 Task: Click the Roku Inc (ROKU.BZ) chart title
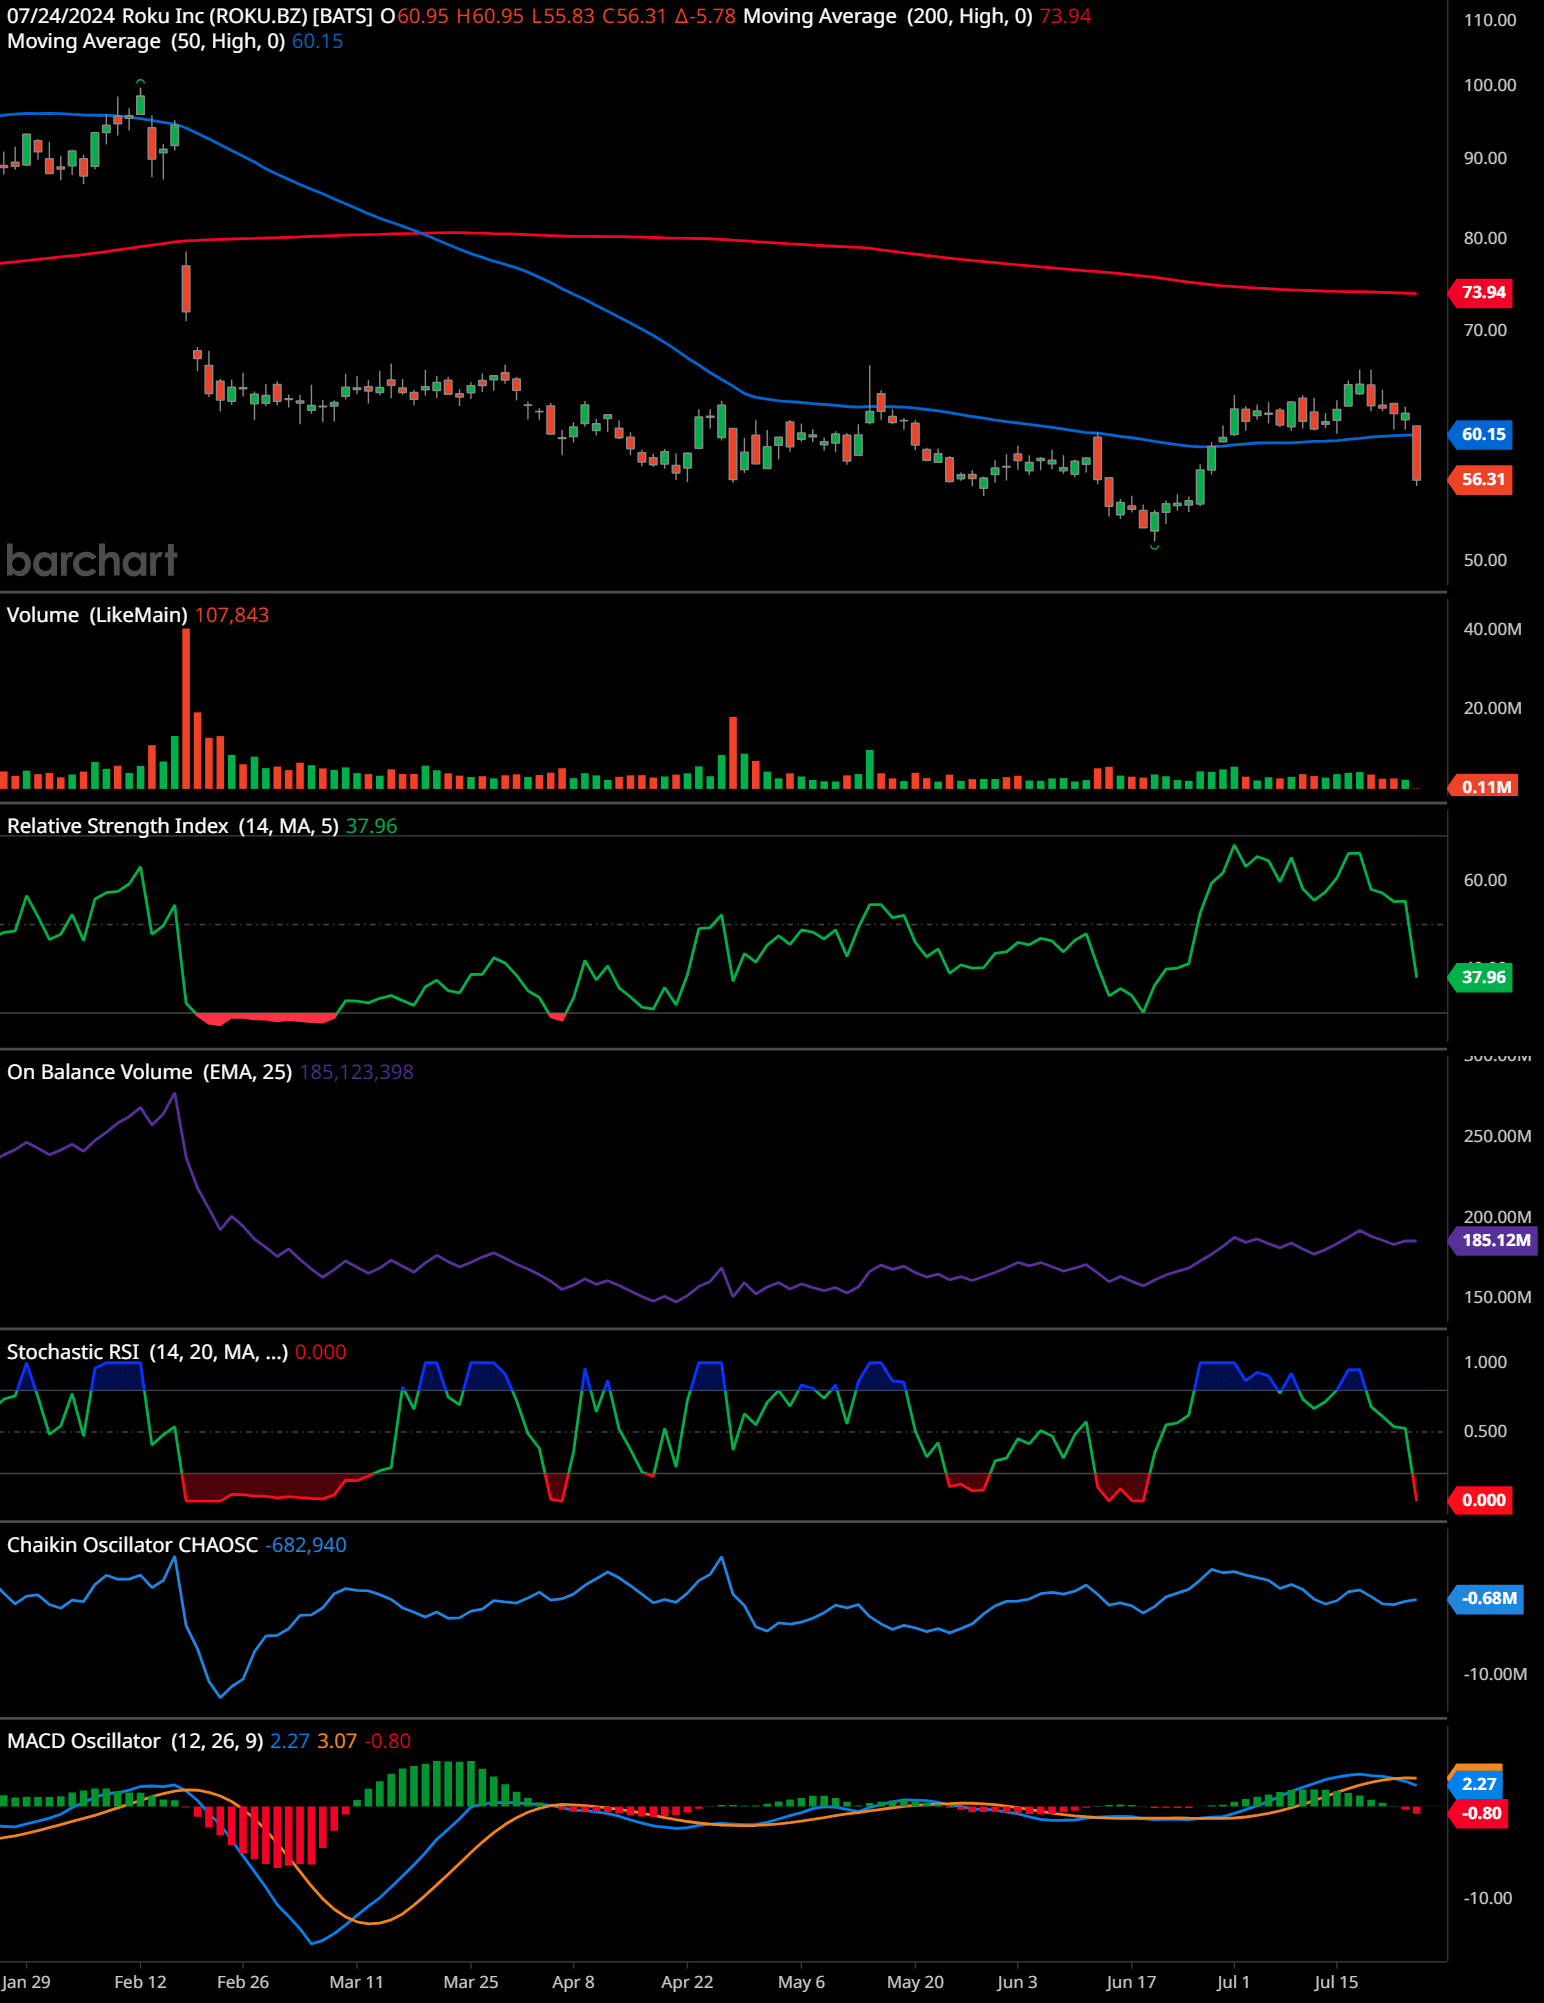tap(215, 16)
